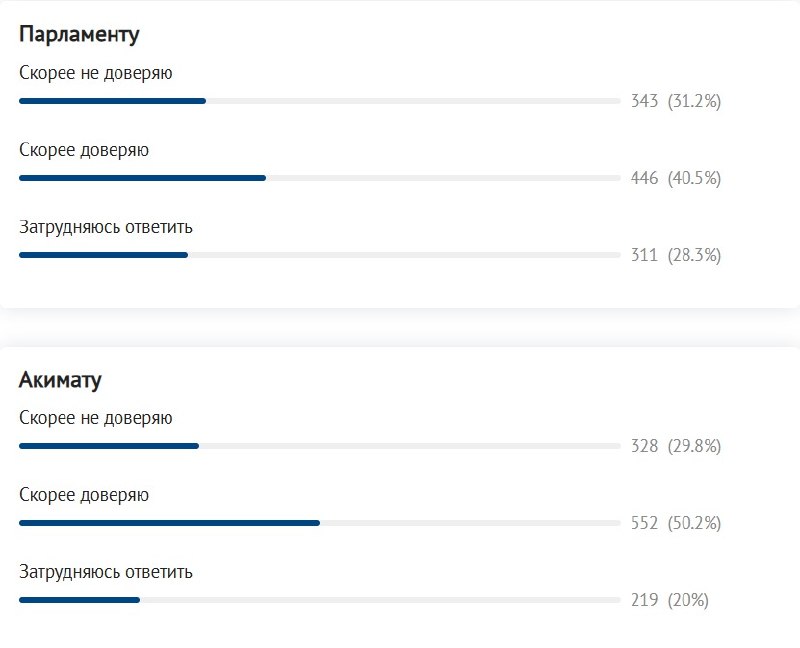800x648 pixels.
Task: Select "Скорее не доверяю" under Акимату
Action: coord(96,418)
